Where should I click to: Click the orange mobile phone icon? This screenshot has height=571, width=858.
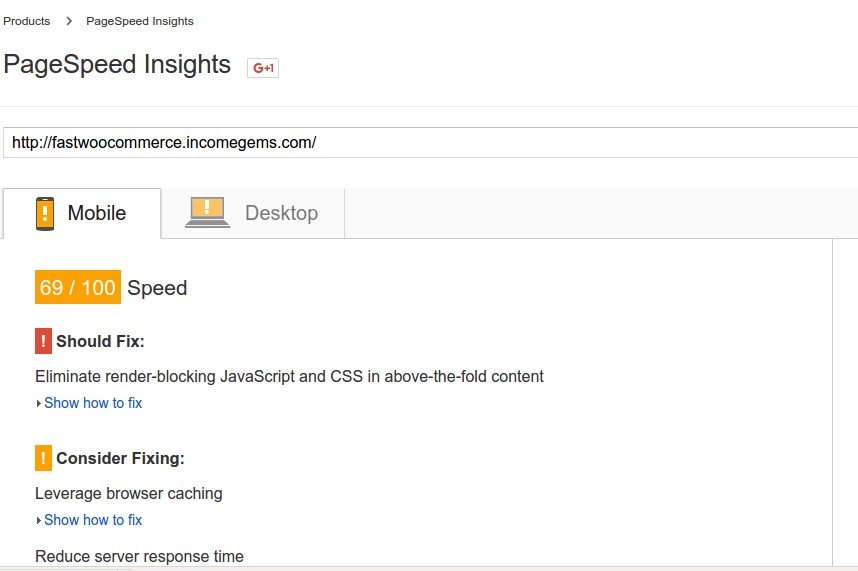click(x=45, y=214)
